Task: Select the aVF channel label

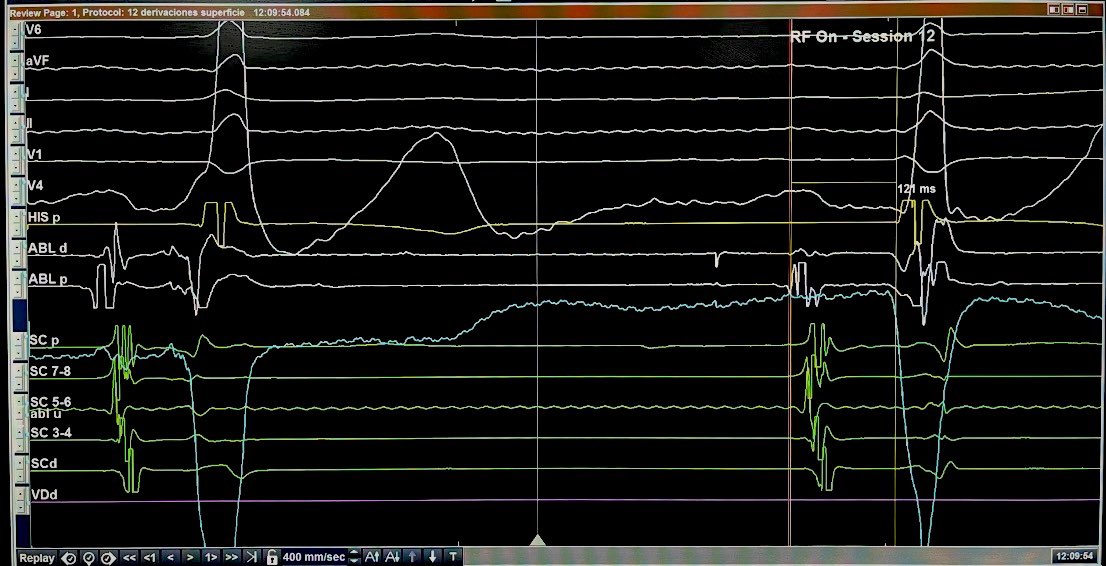Action: (x=38, y=62)
